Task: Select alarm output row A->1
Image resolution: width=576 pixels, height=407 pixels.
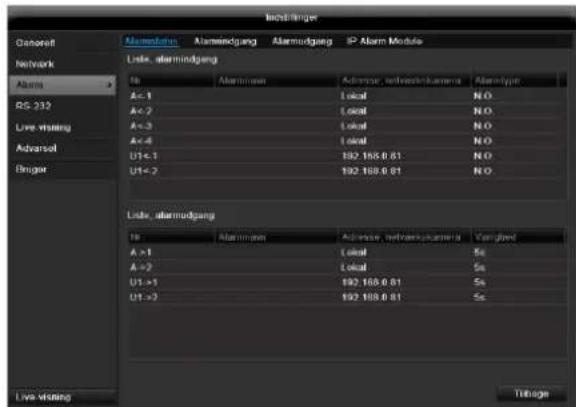Action: (x=347, y=252)
